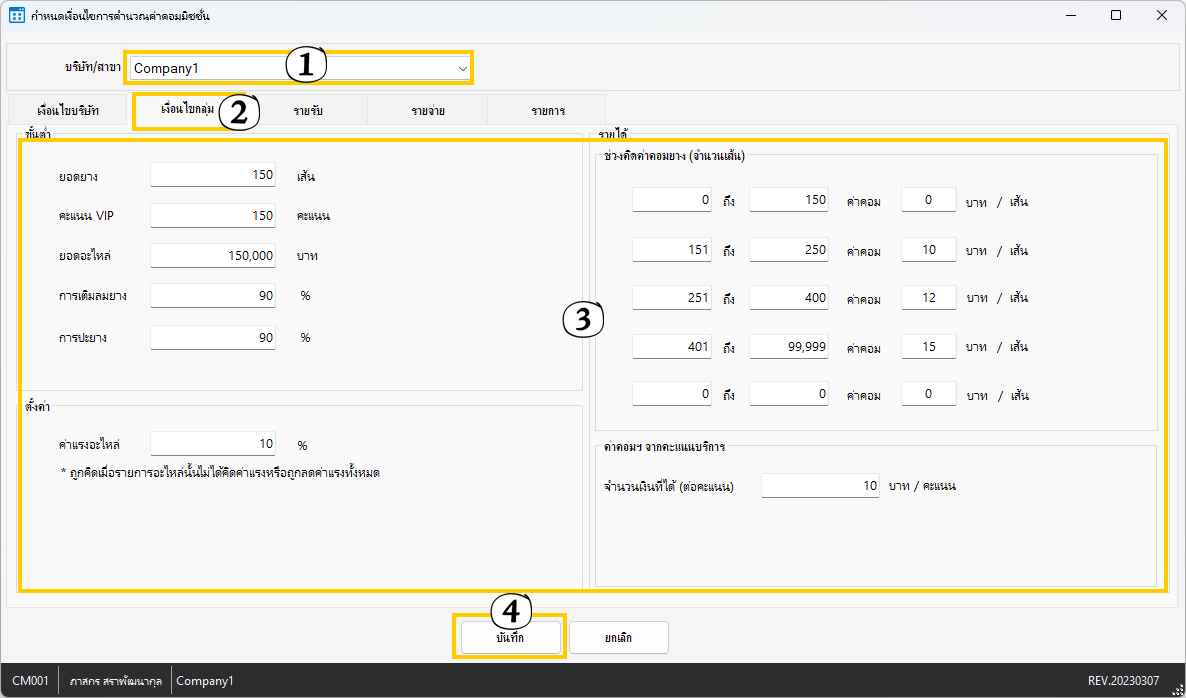Select the เงื่อนไขกลุ่ม tab
This screenshot has height=698, width=1186.
pos(188,110)
